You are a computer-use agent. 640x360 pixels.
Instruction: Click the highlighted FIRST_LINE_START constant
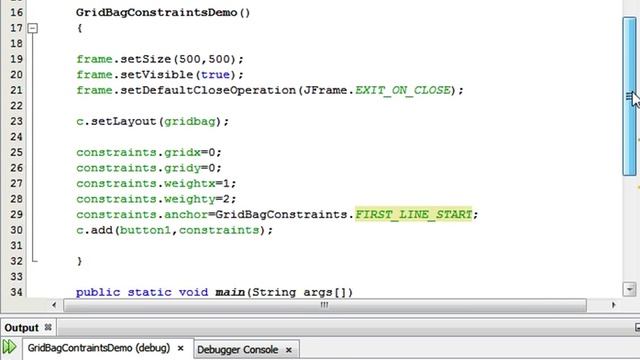pyautogui.click(x=413, y=214)
